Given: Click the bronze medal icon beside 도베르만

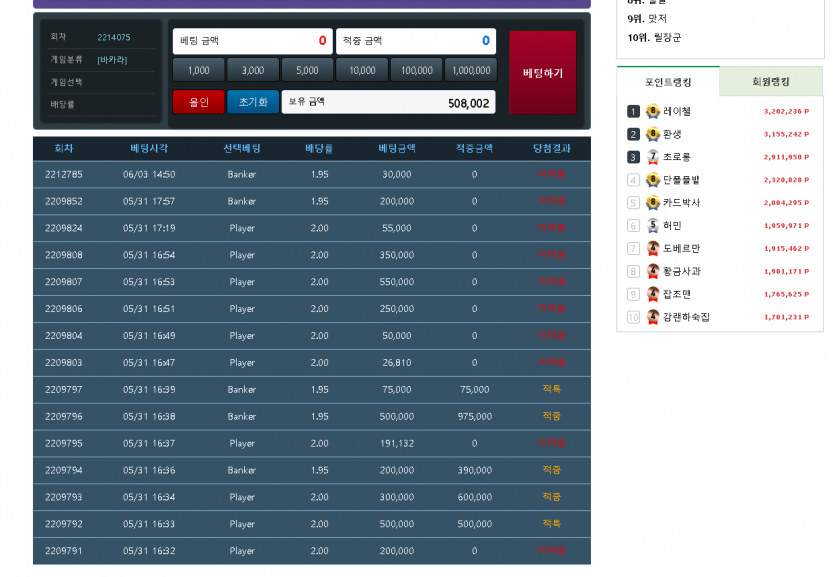Looking at the screenshot, I should point(653,249).
